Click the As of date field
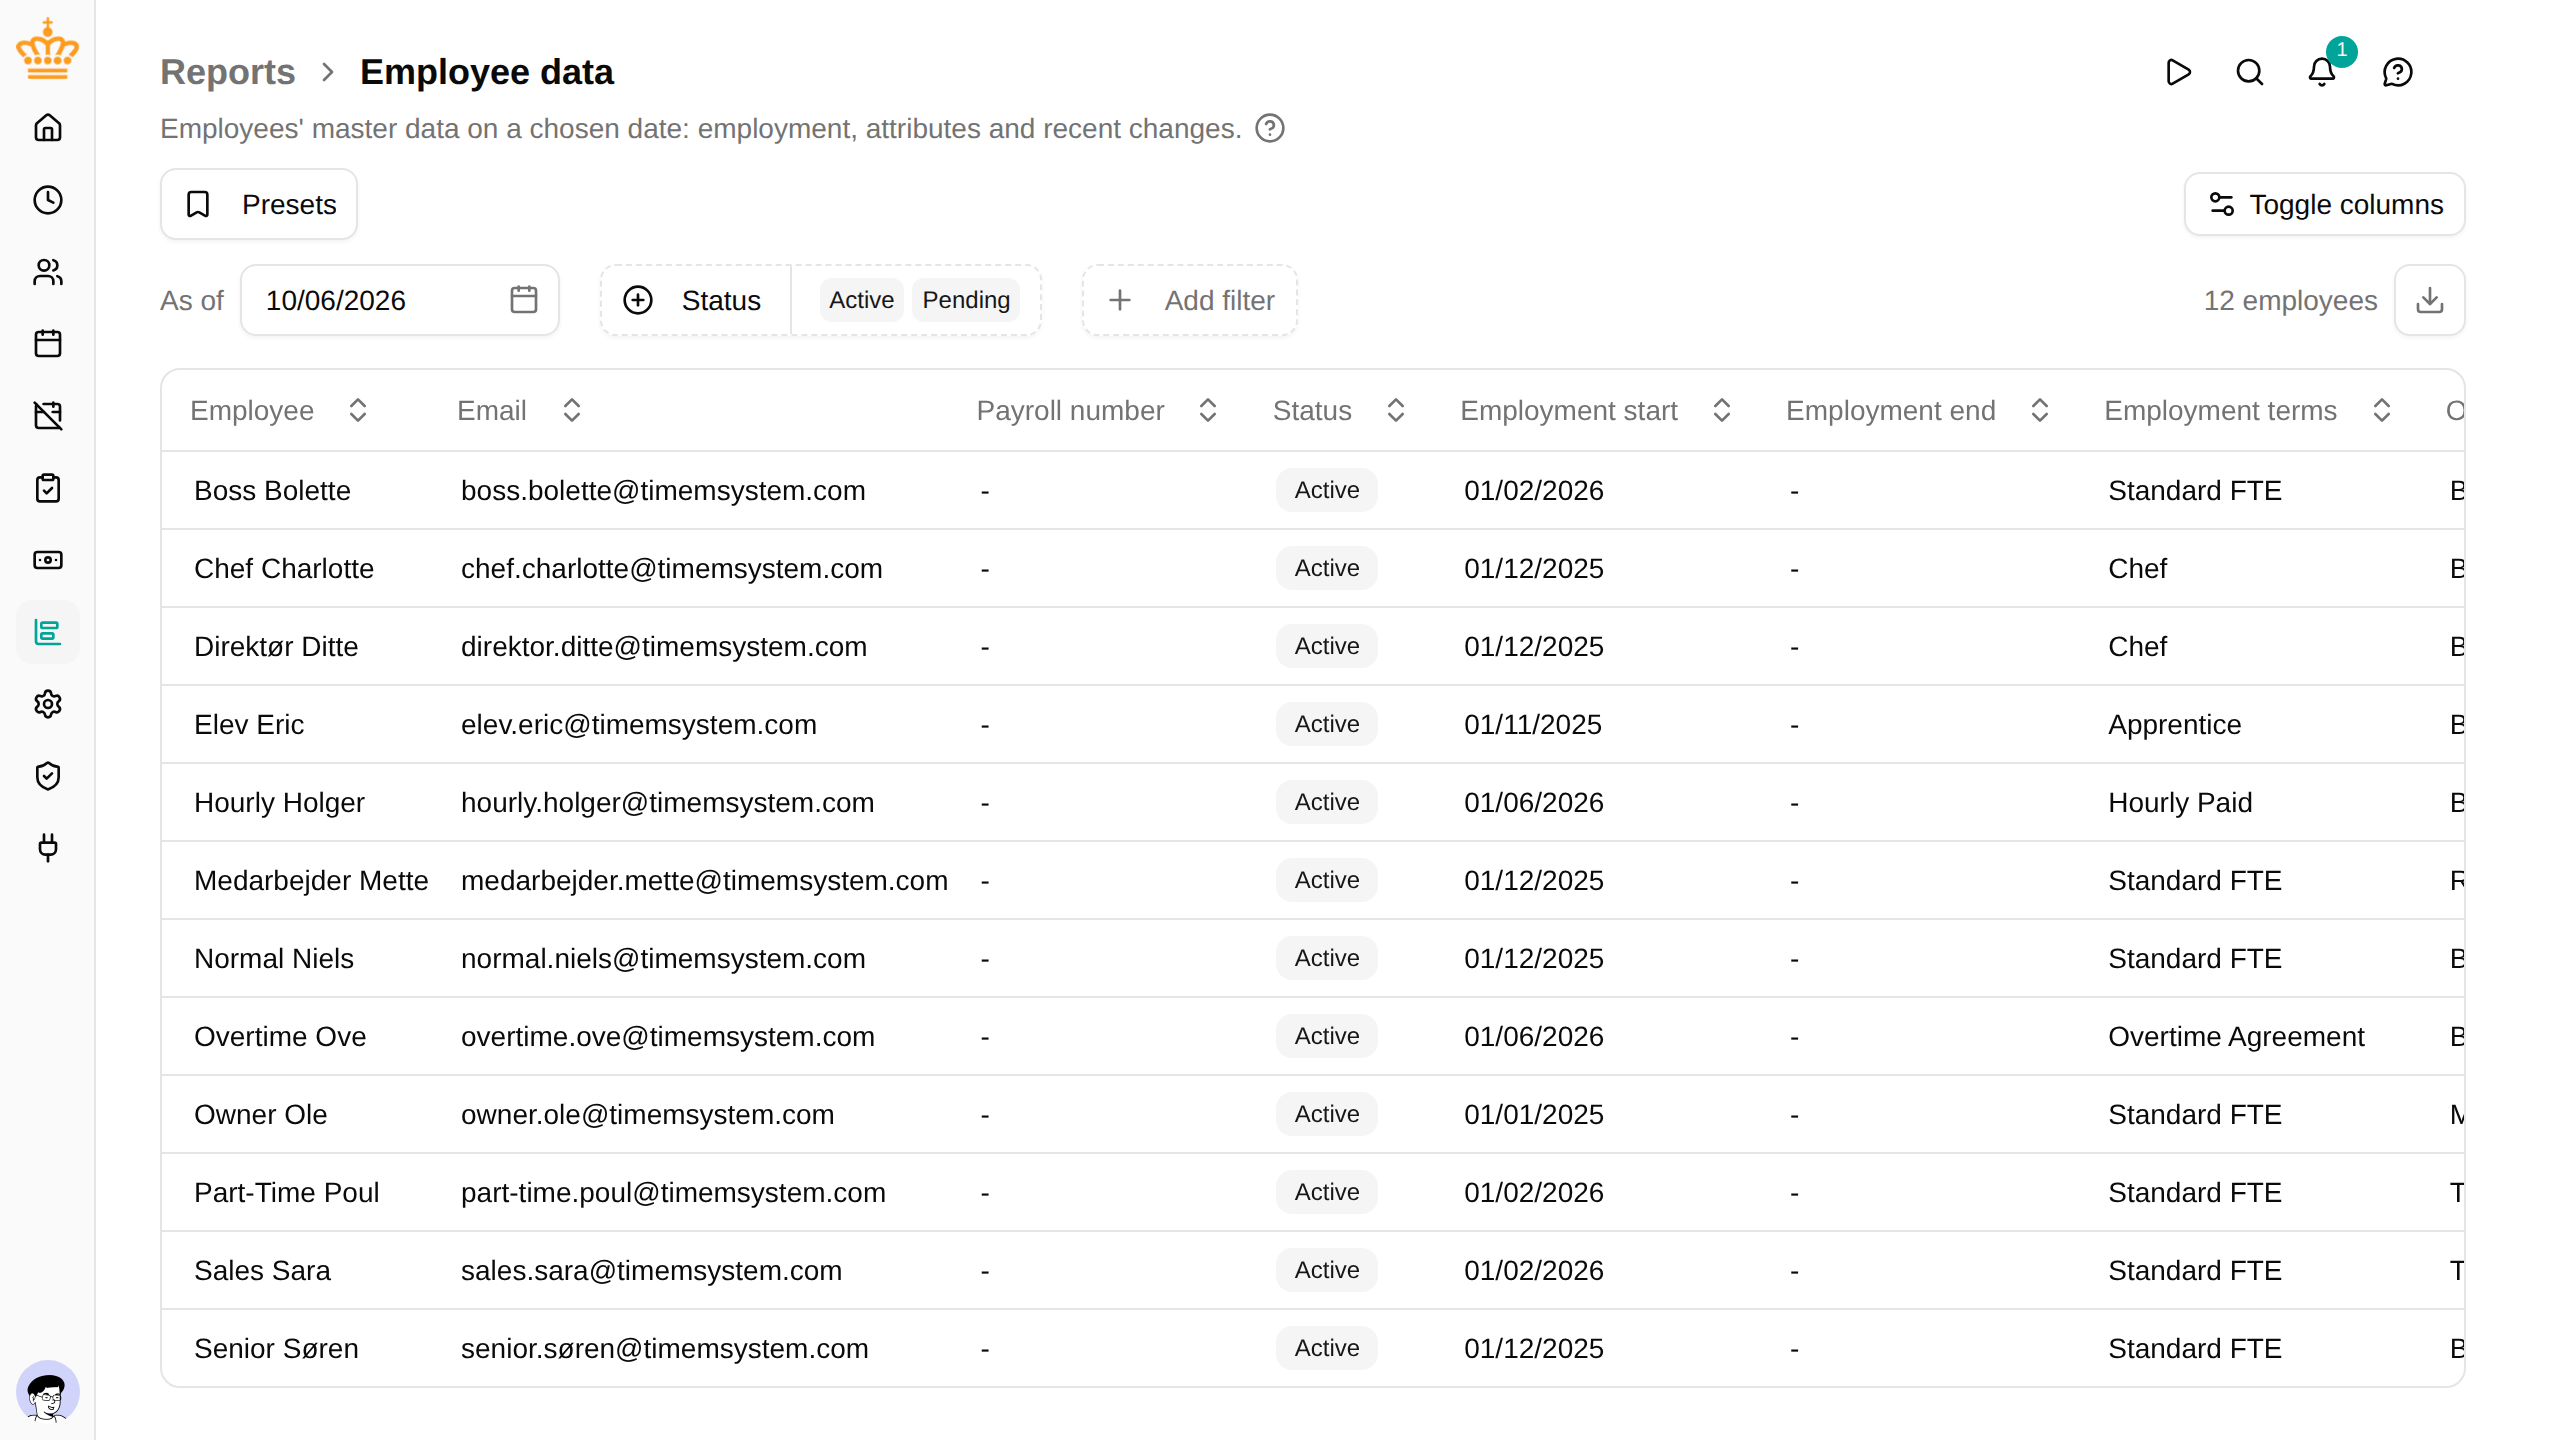 400,300
